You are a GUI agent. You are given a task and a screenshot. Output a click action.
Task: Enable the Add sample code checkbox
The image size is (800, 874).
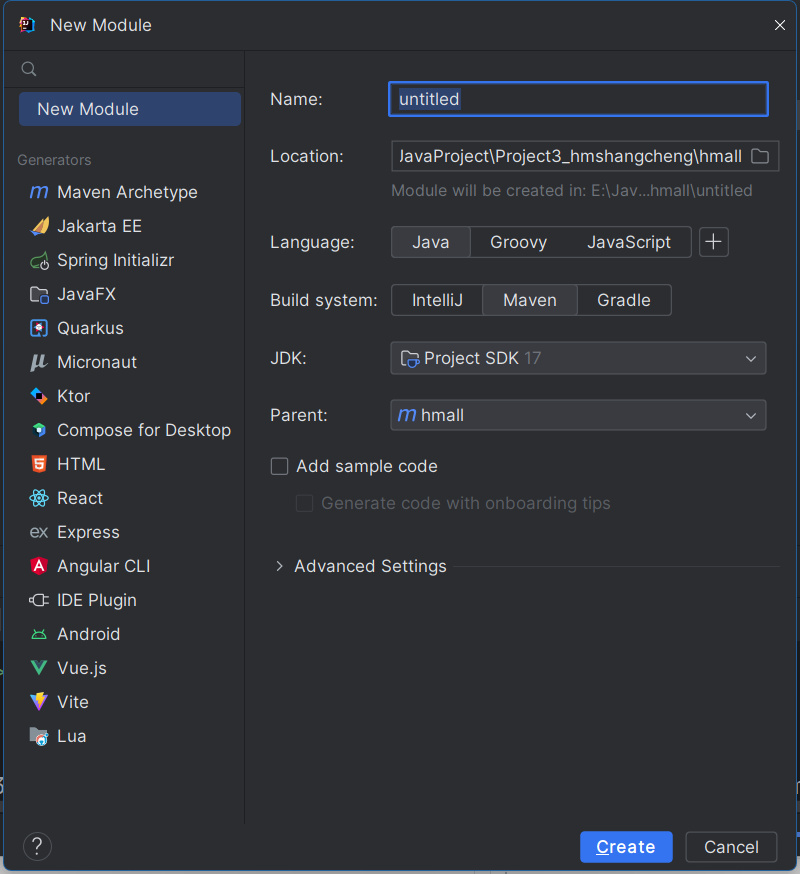pyautogui.click(x=279, y=467)
